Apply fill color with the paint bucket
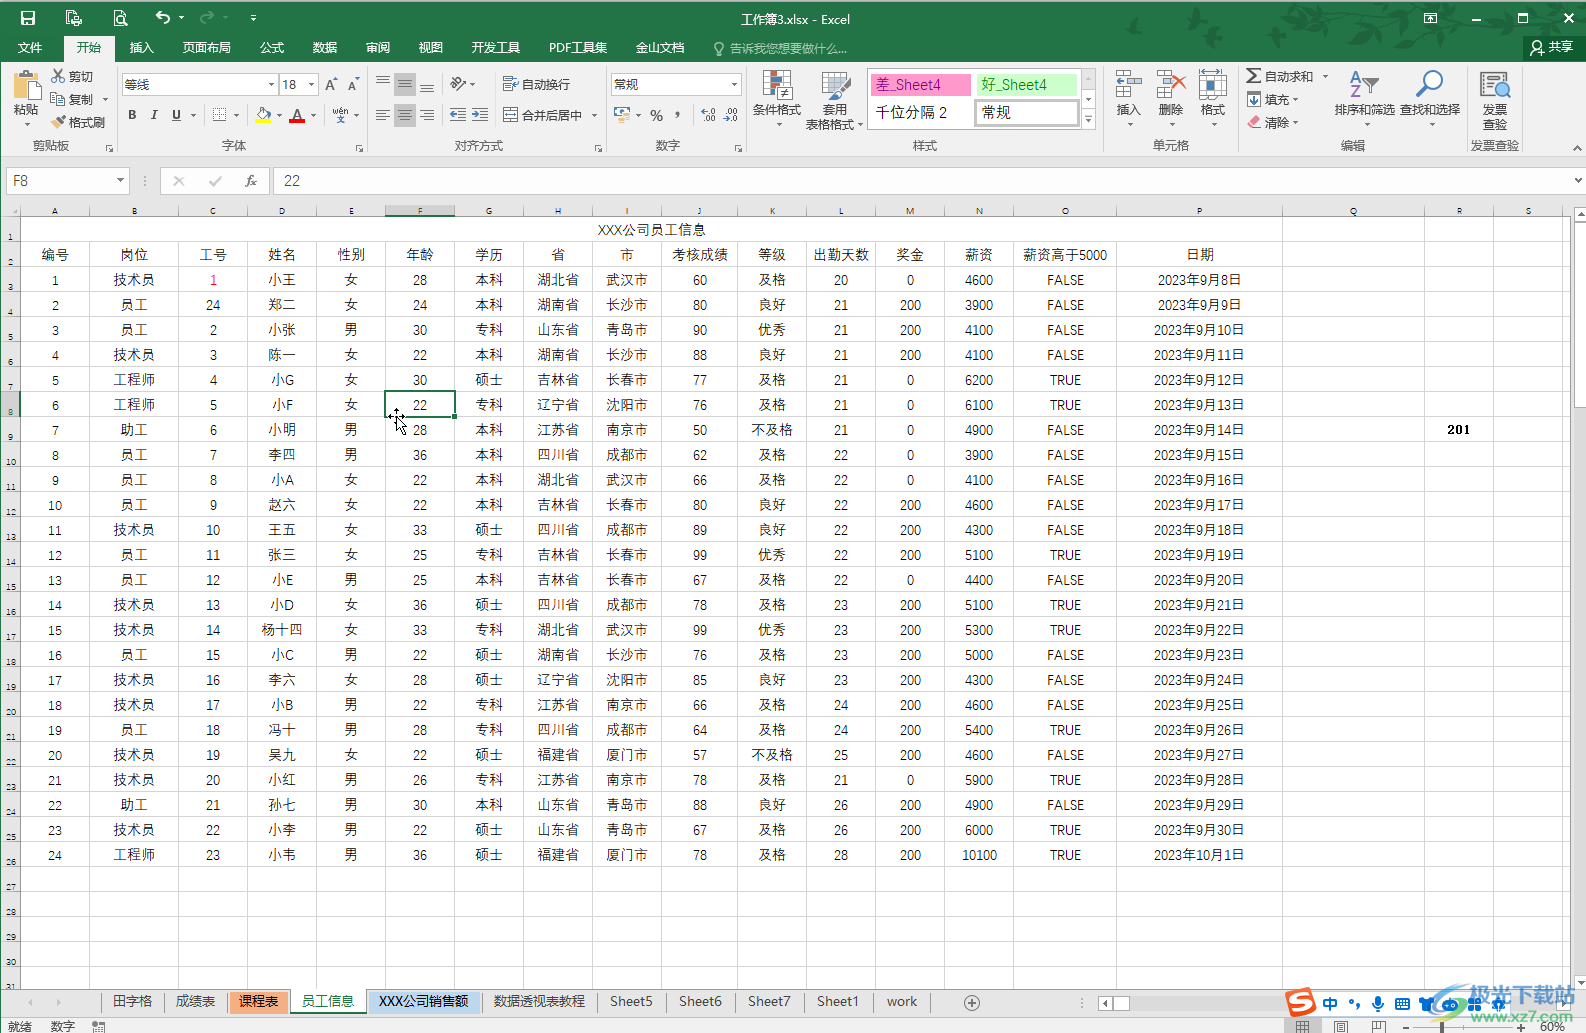This screenshot has width=1586, height=1033. click(x=263, y=115)
